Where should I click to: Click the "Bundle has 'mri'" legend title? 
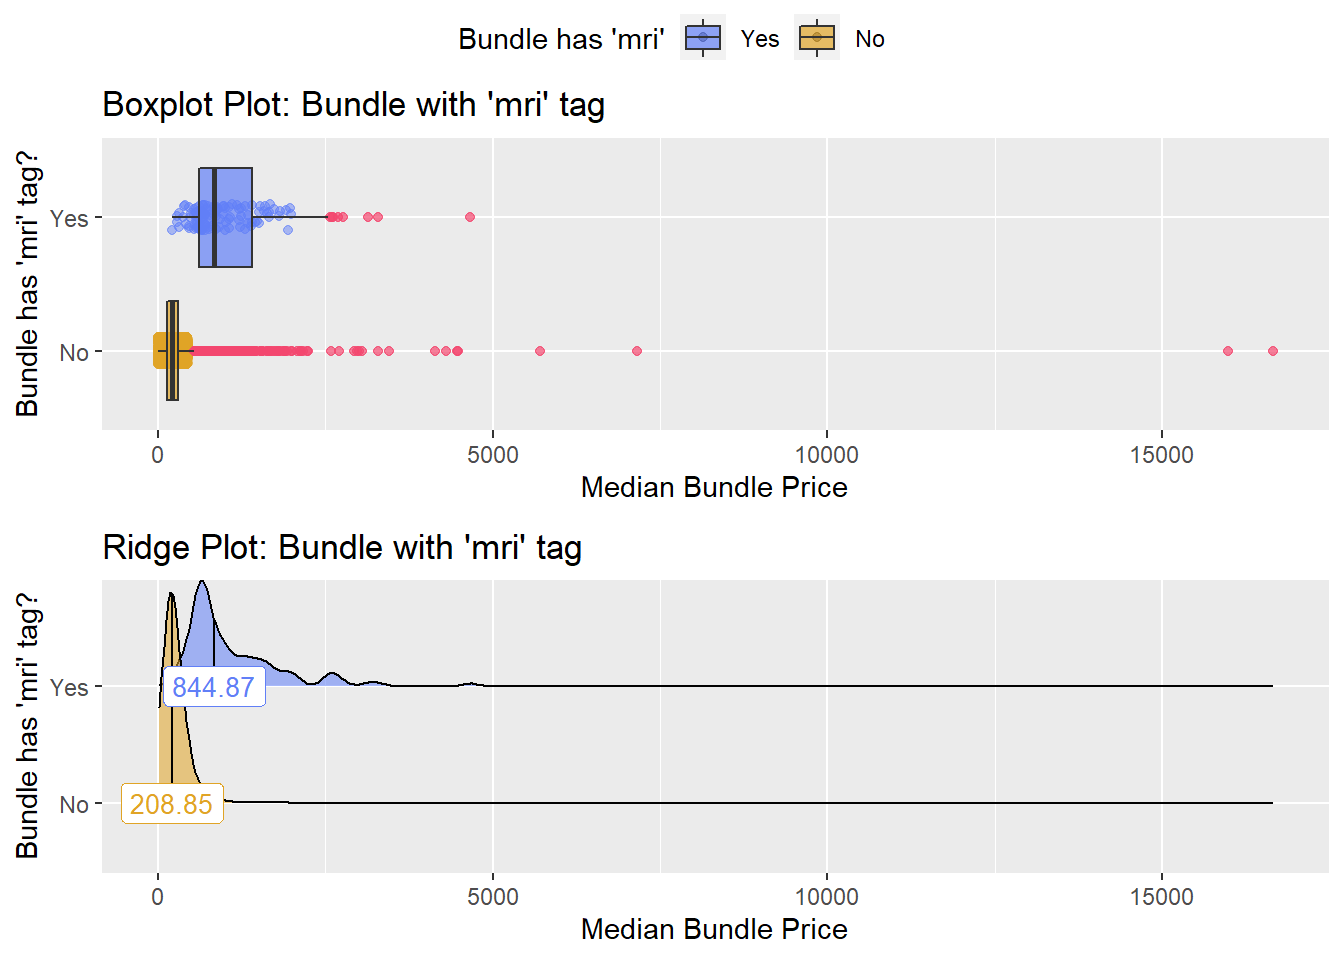pyautogui.click(x=561, y=39)
